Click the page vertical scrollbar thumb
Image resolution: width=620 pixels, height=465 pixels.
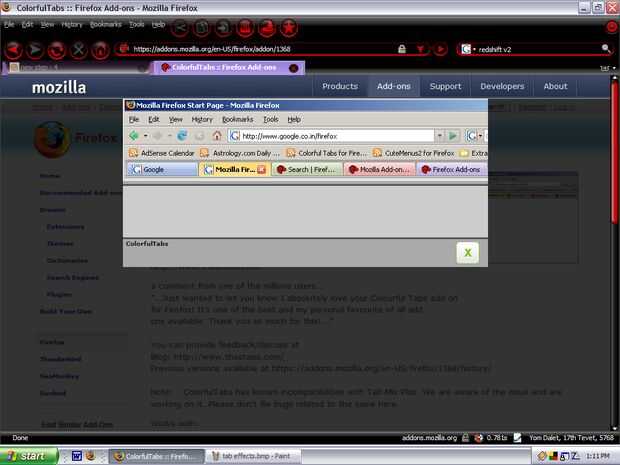(x=614, y=152)
